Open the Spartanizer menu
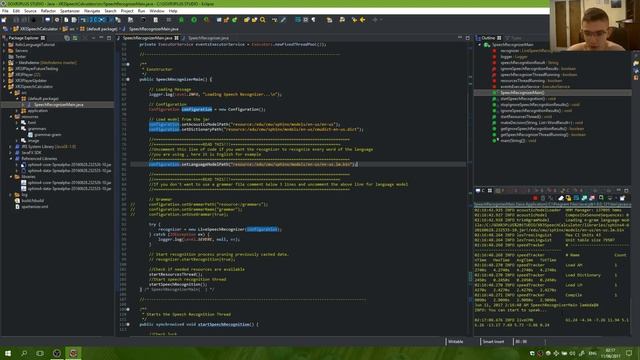Image resolution: width=640 pixels, height=360 pixels. (x=70, y=11)
